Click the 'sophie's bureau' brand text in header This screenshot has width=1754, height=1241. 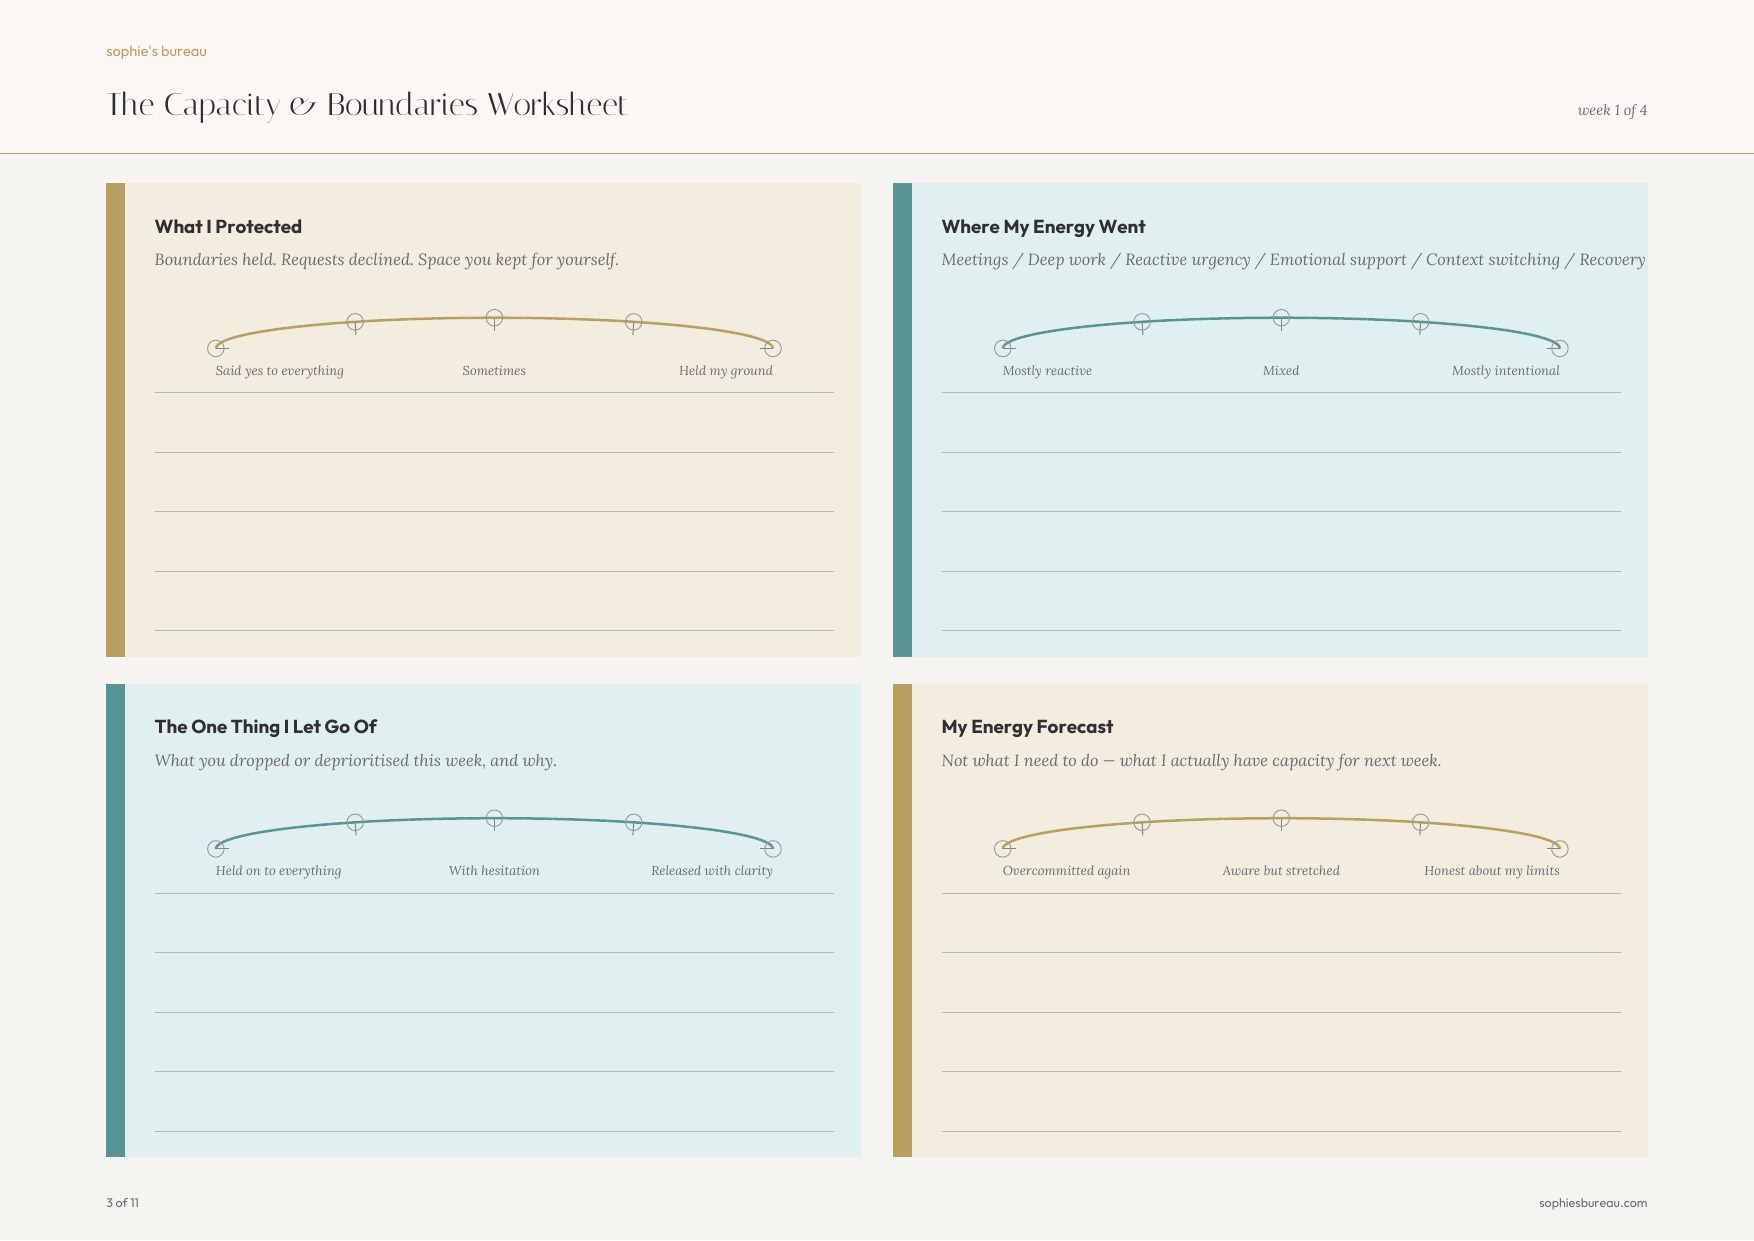pos(156,51)
